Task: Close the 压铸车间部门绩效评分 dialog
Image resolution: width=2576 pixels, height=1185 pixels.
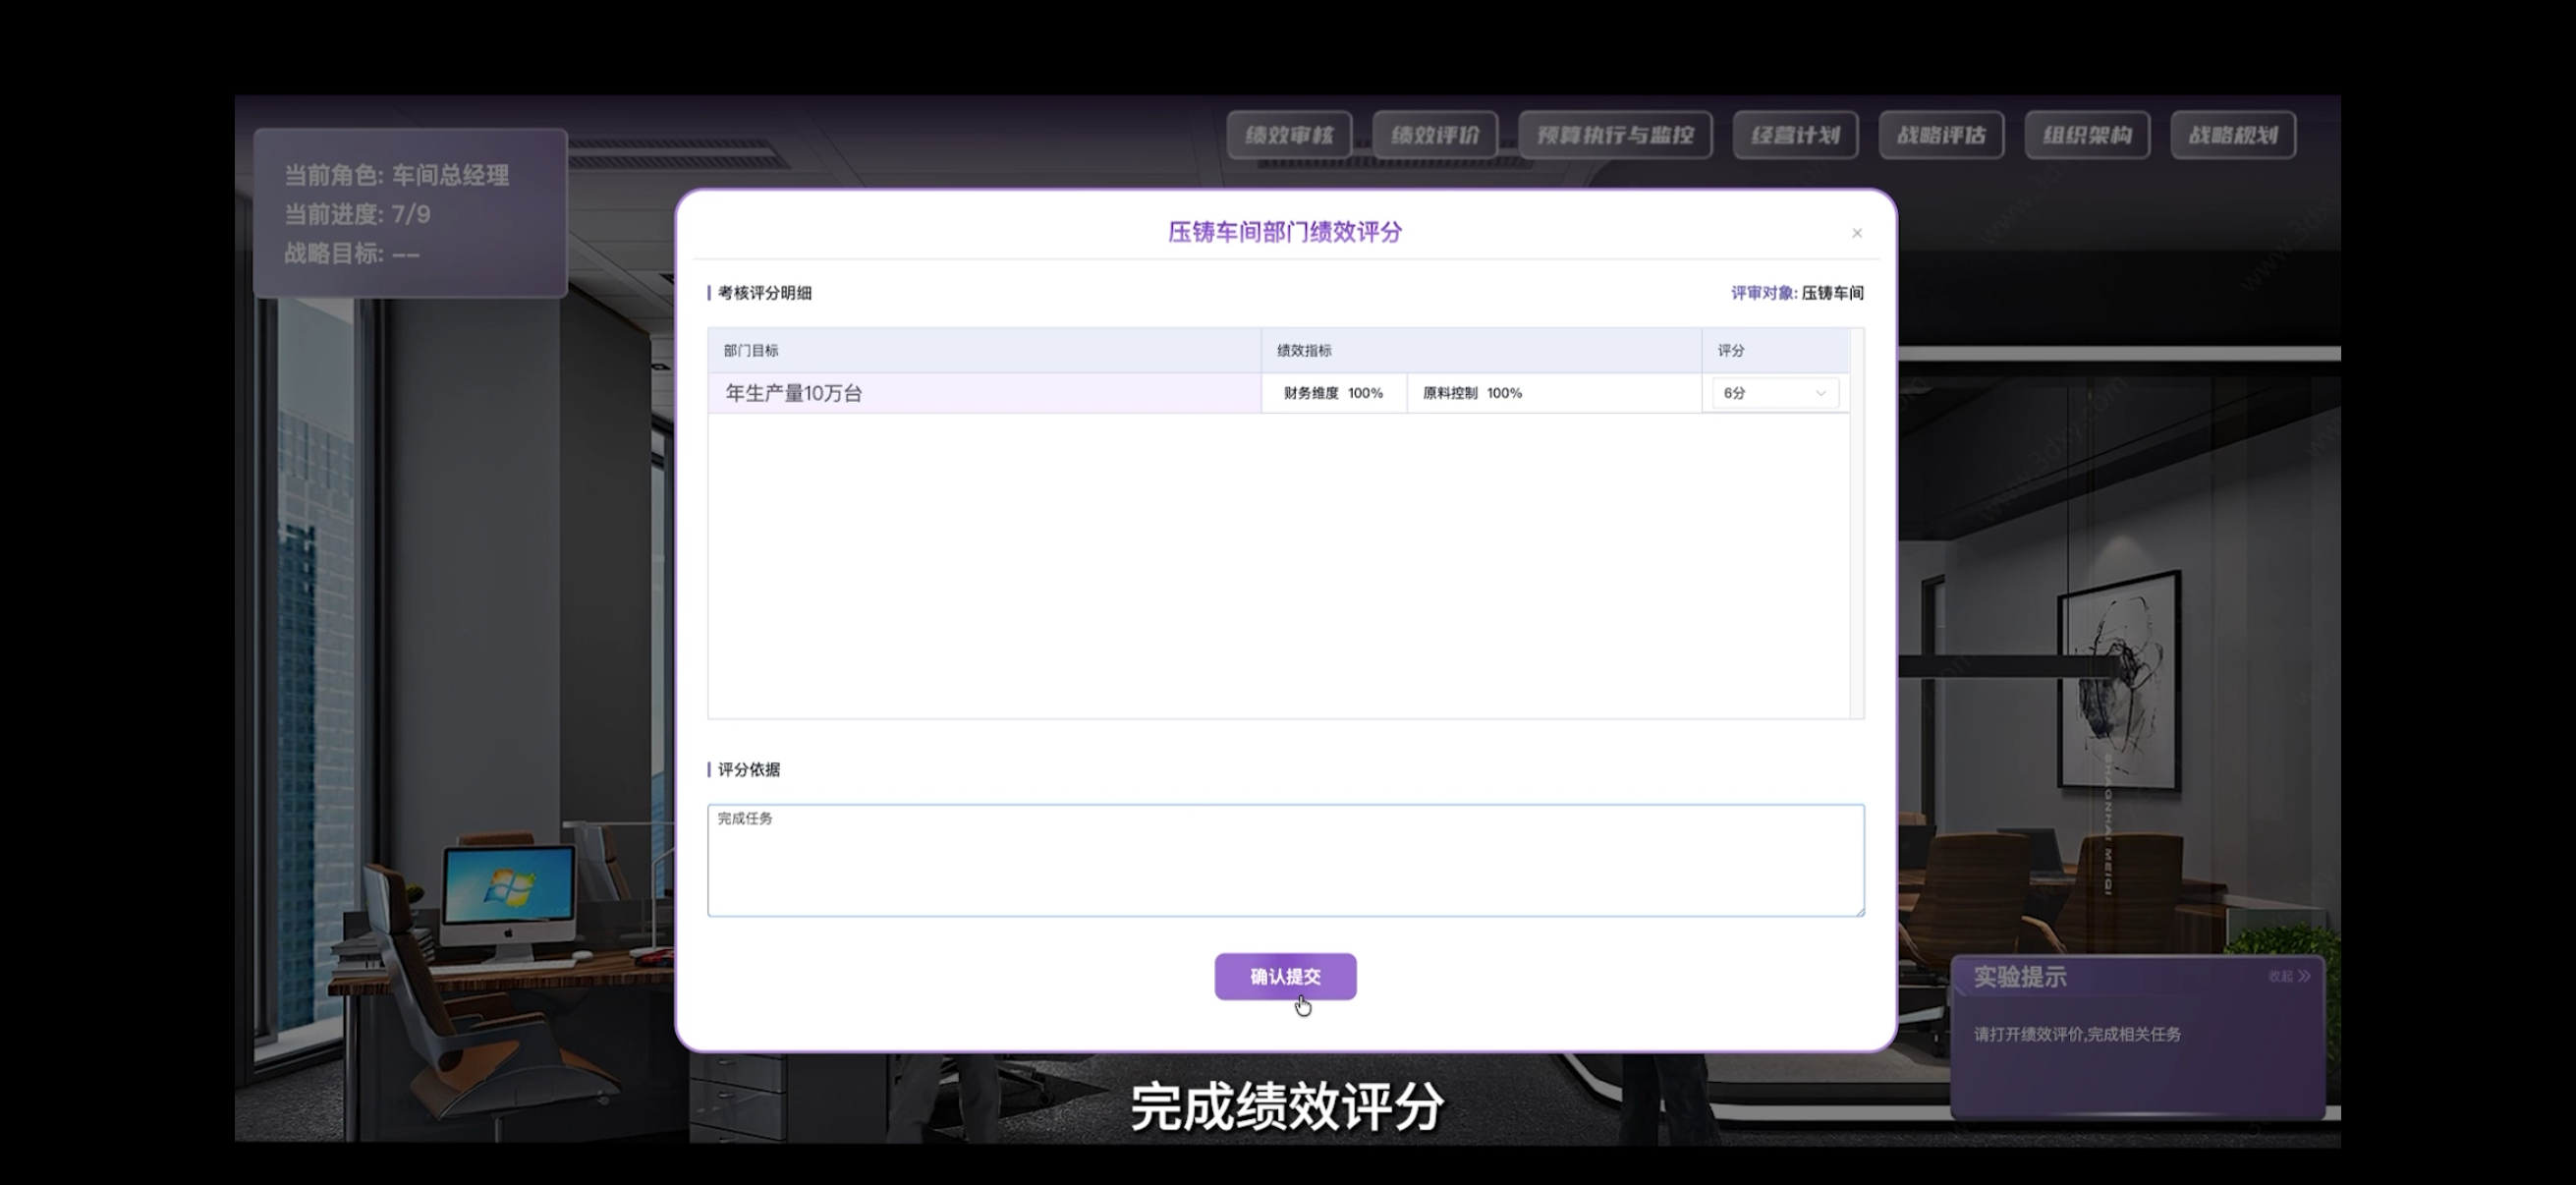Action: pos(1857,233)
